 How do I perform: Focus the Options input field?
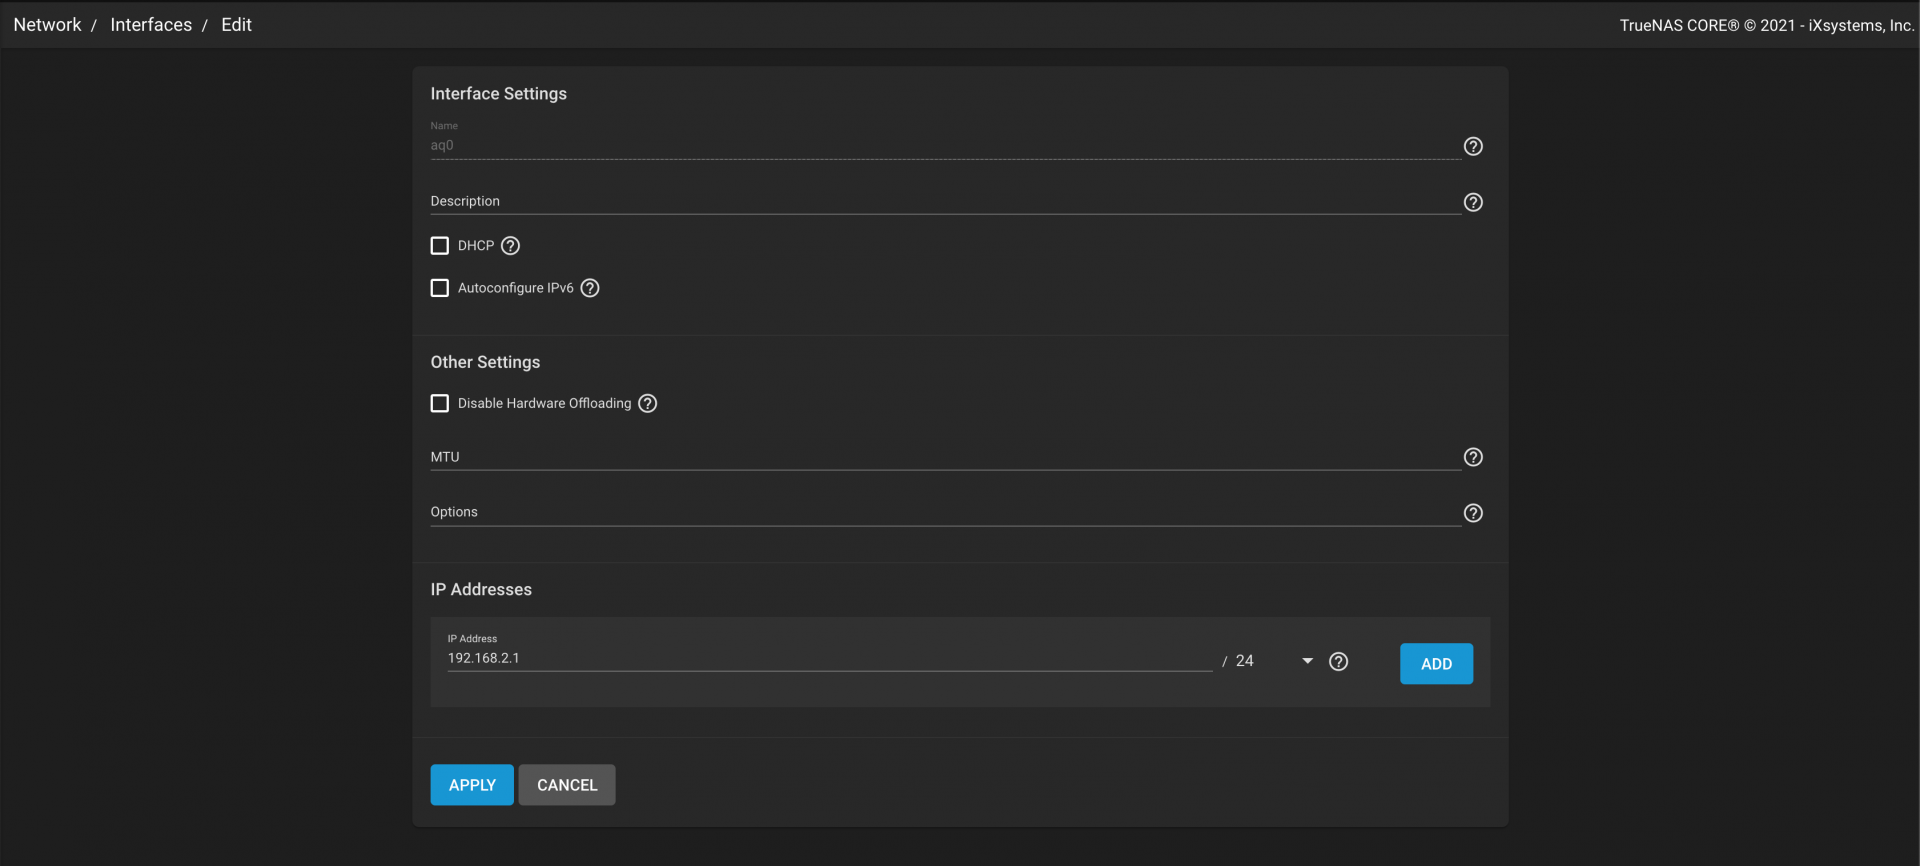pyautogui.click(x=945, y=512)
